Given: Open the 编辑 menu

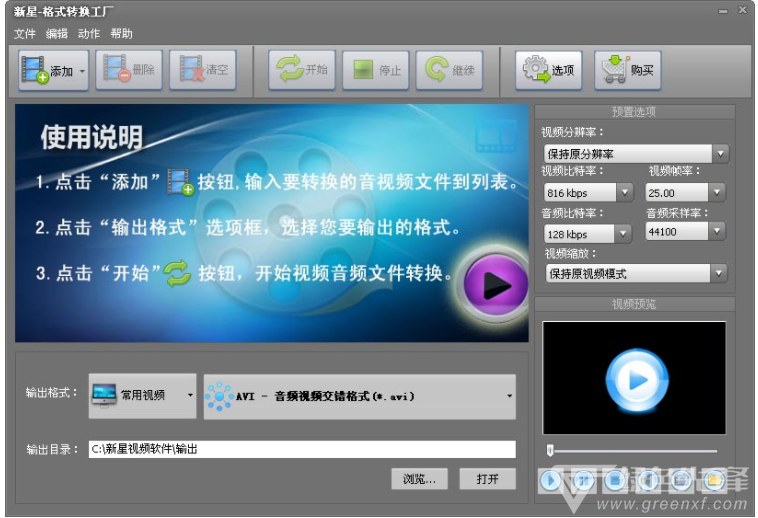Looking at the screenshot, I should 57,33.
